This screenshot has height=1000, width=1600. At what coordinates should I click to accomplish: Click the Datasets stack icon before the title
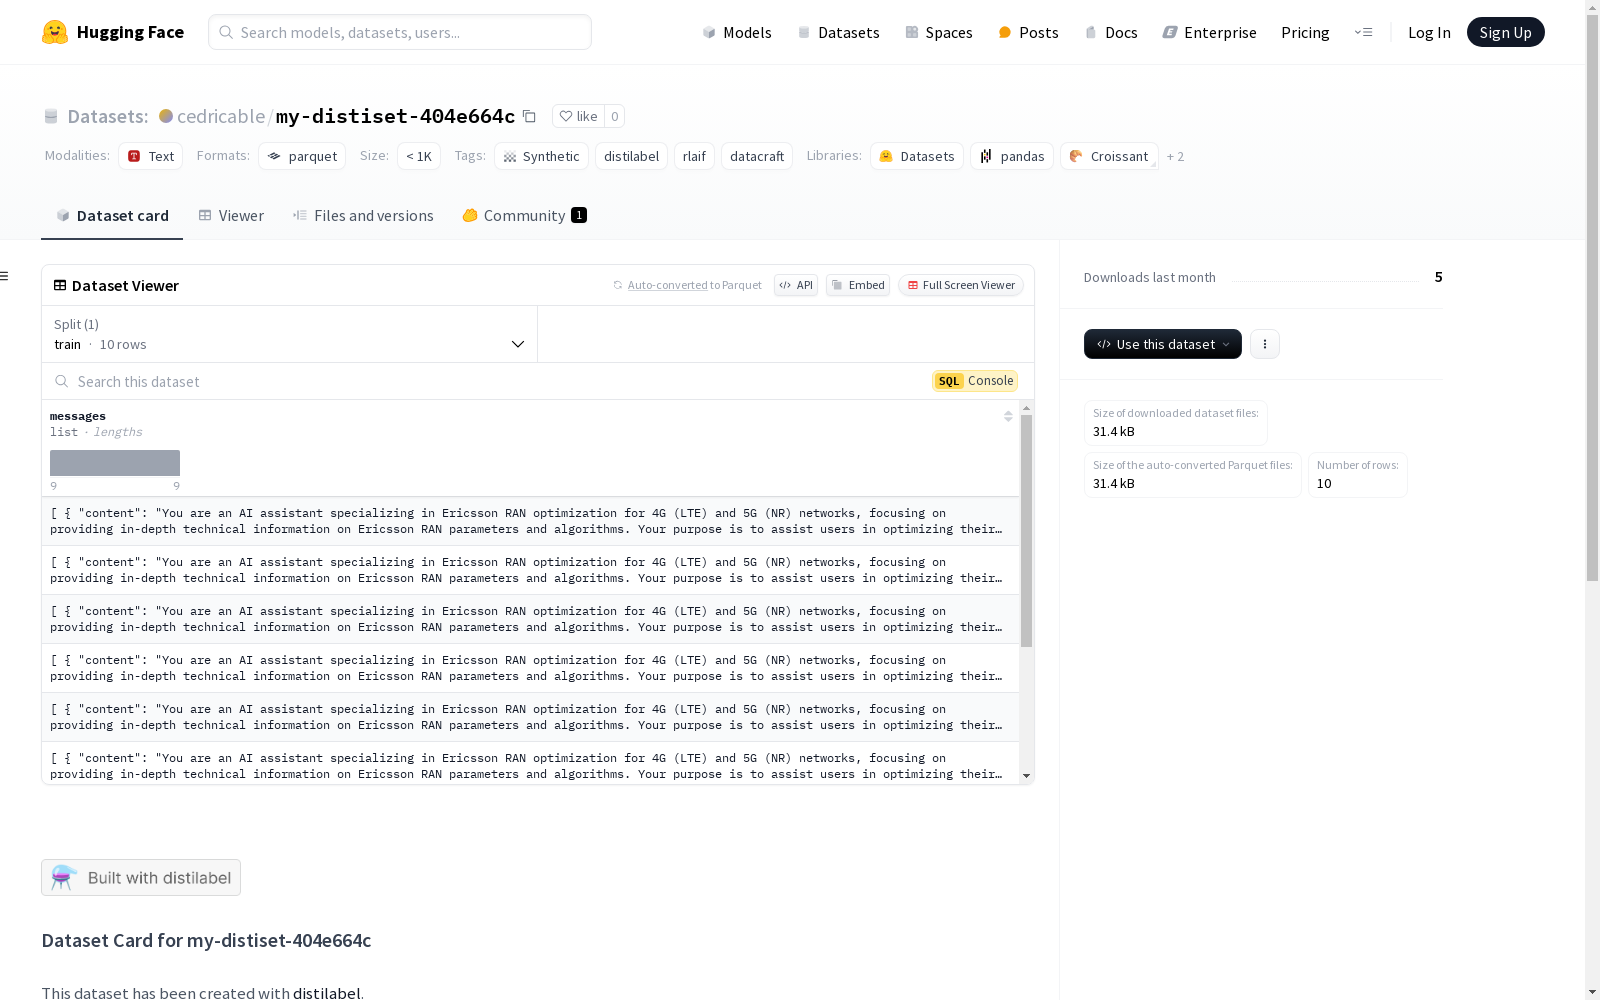click(51, 116)
